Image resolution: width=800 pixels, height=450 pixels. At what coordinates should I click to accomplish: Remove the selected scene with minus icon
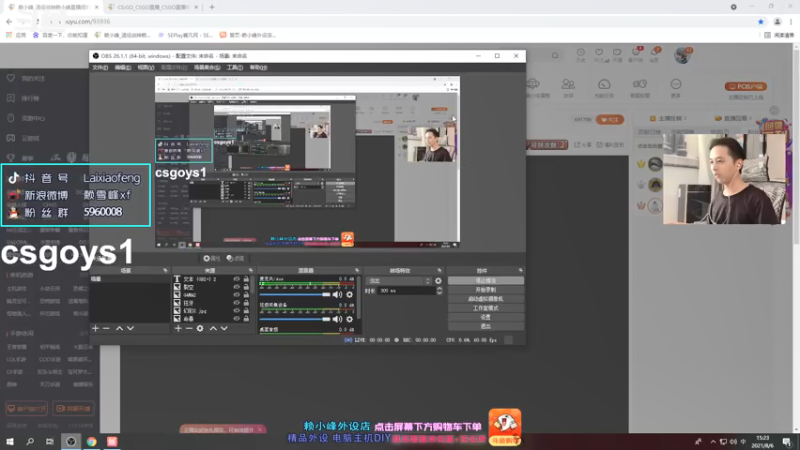click(106, 329)
